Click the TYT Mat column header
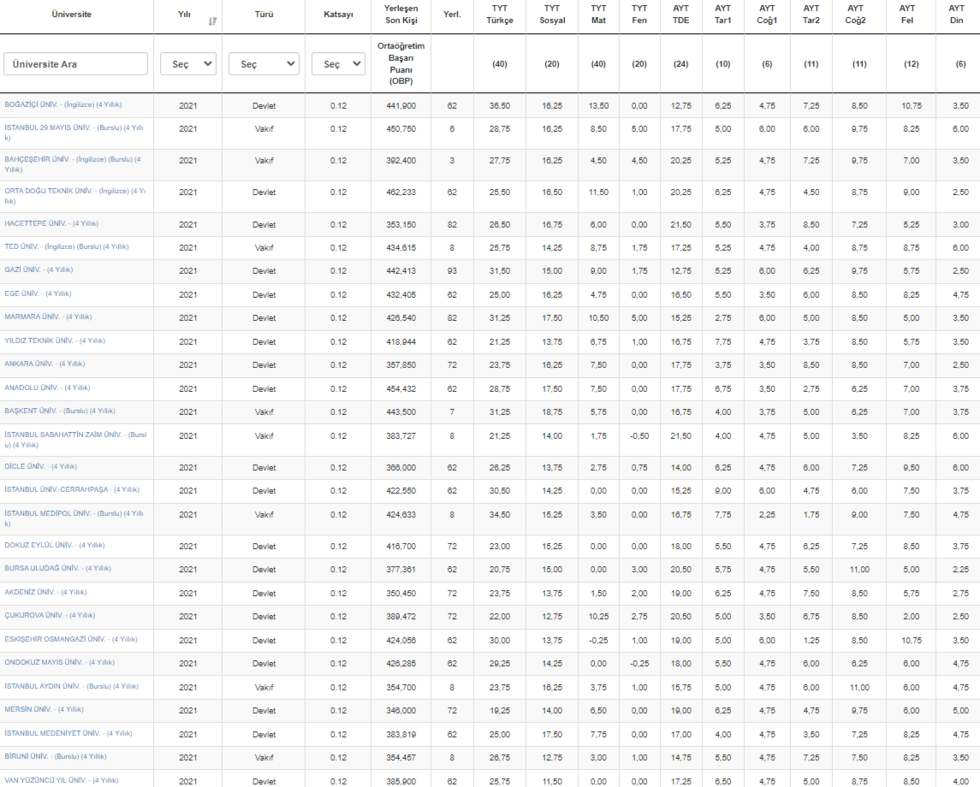Screen dimensions: 980x787 point(598,14)
